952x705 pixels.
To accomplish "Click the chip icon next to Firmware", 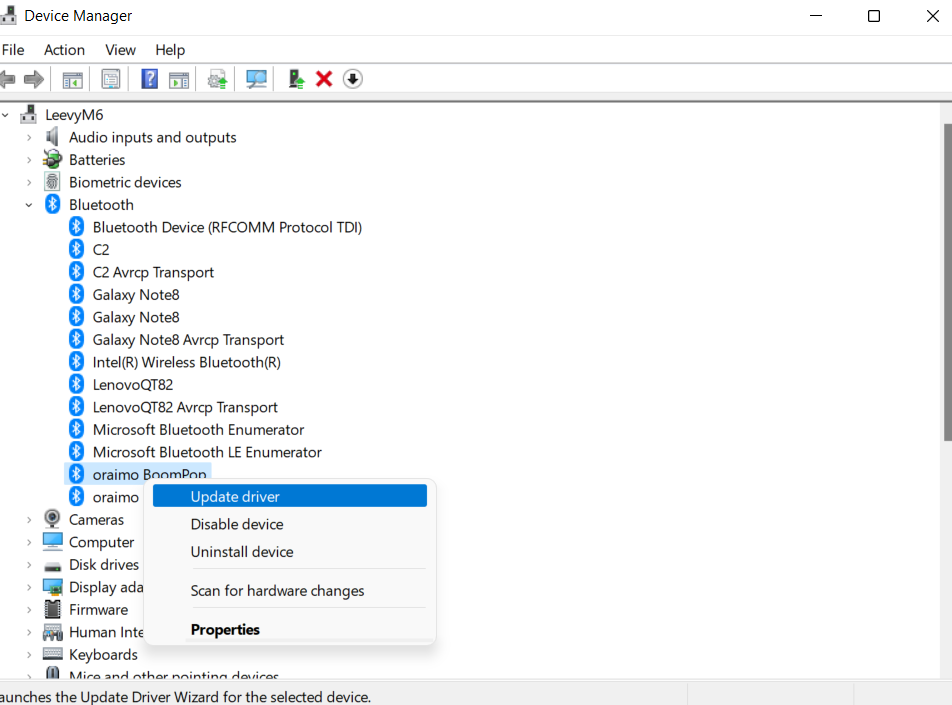I will [53, 609].
